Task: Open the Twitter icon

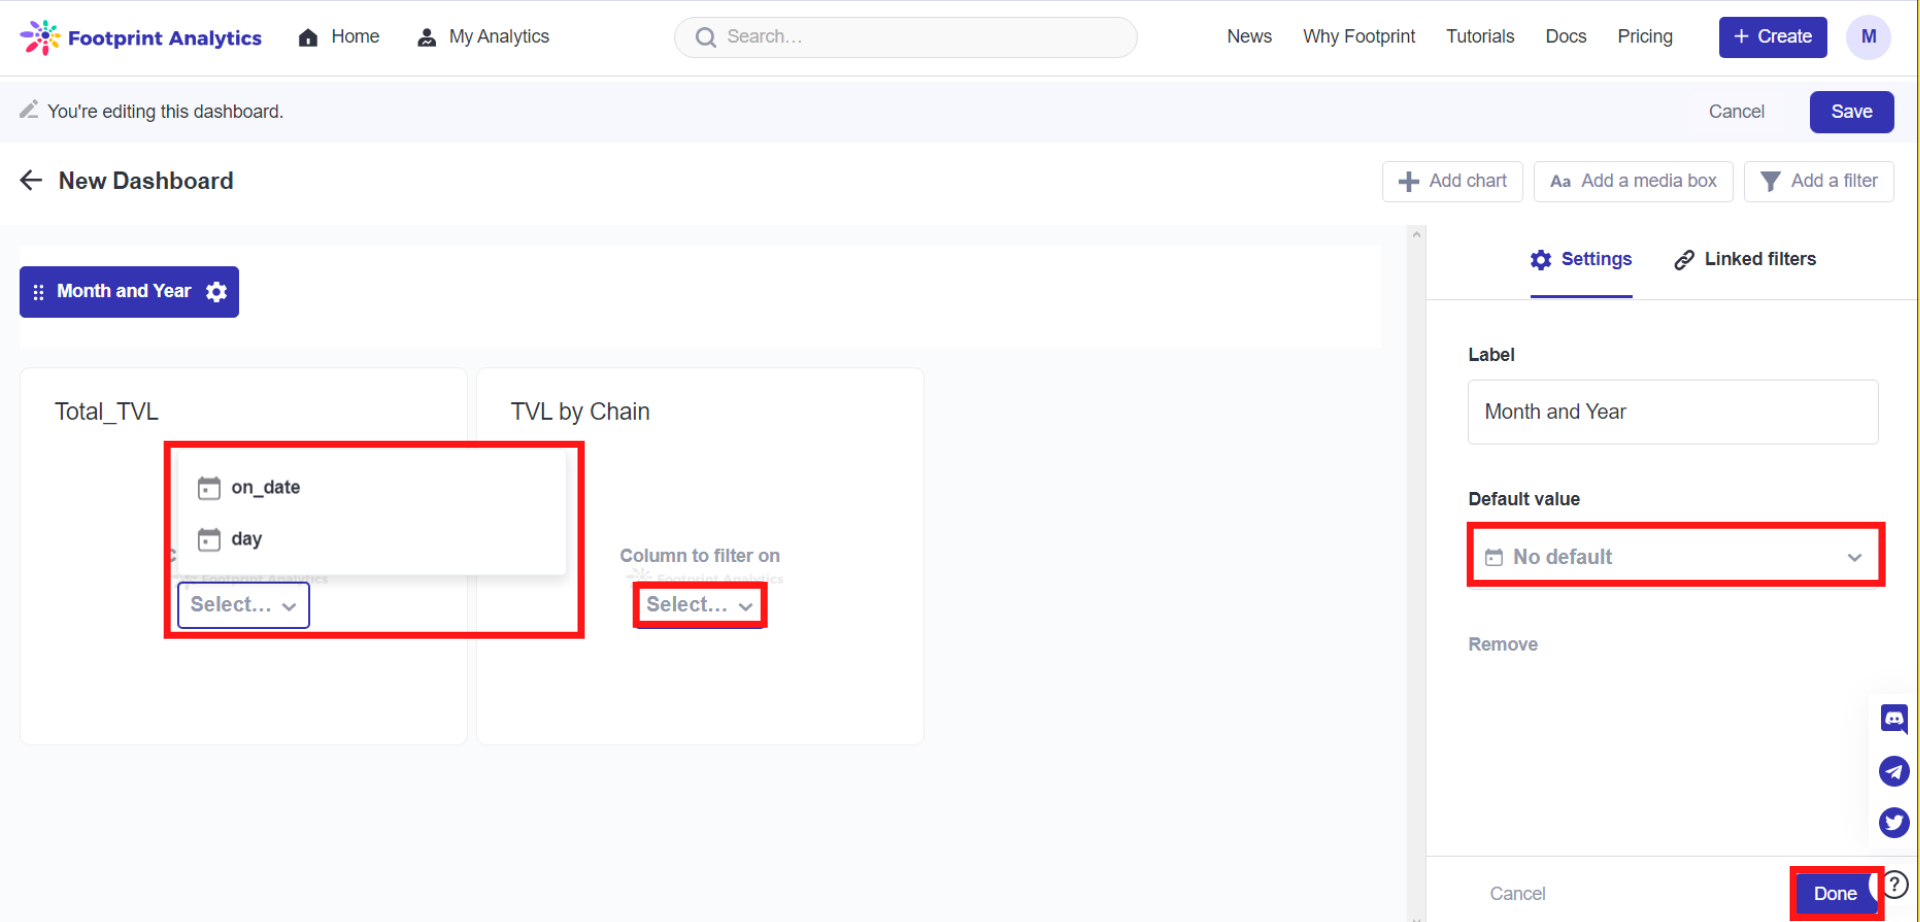Action: [1894, 822]
